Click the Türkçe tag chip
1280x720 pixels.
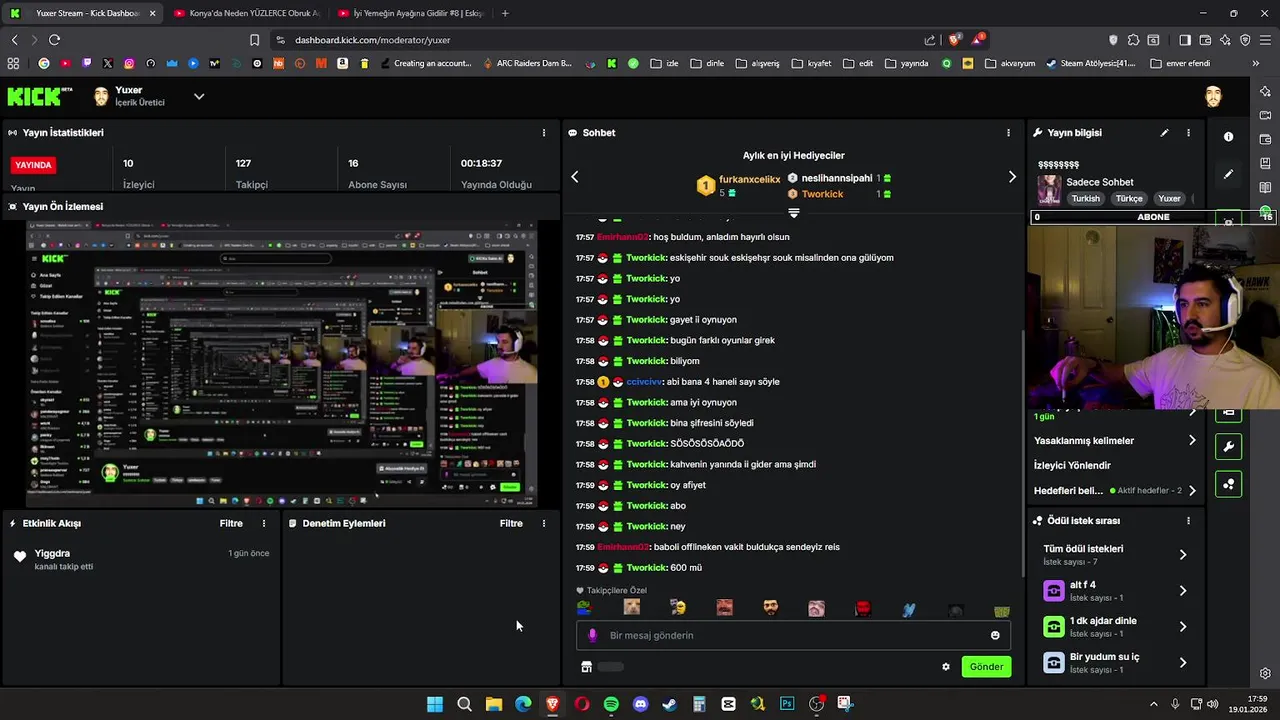(1129, 199)
